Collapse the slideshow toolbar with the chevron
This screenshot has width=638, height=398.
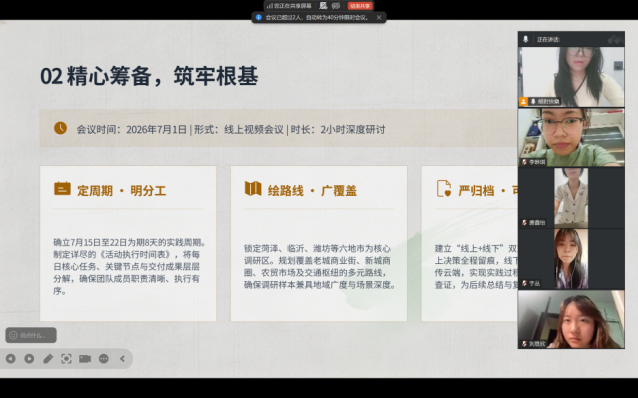122,359
